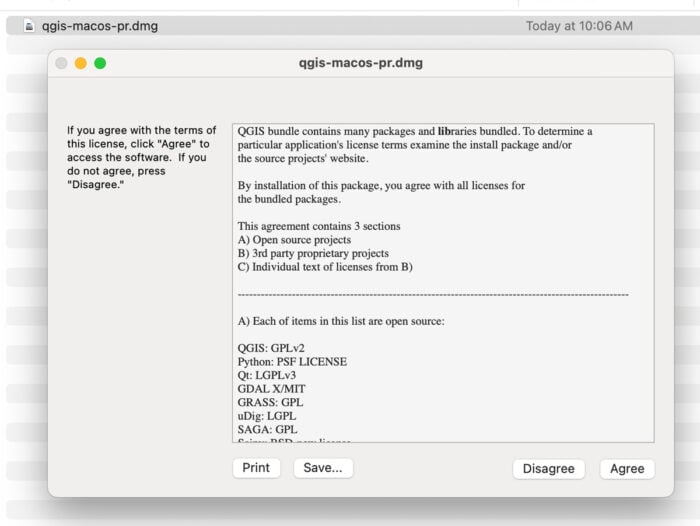The image size is (700, 526).
Task: Click the 'uDig: LGPL' line
Action: pyautogui.click(x=267, y=416)
